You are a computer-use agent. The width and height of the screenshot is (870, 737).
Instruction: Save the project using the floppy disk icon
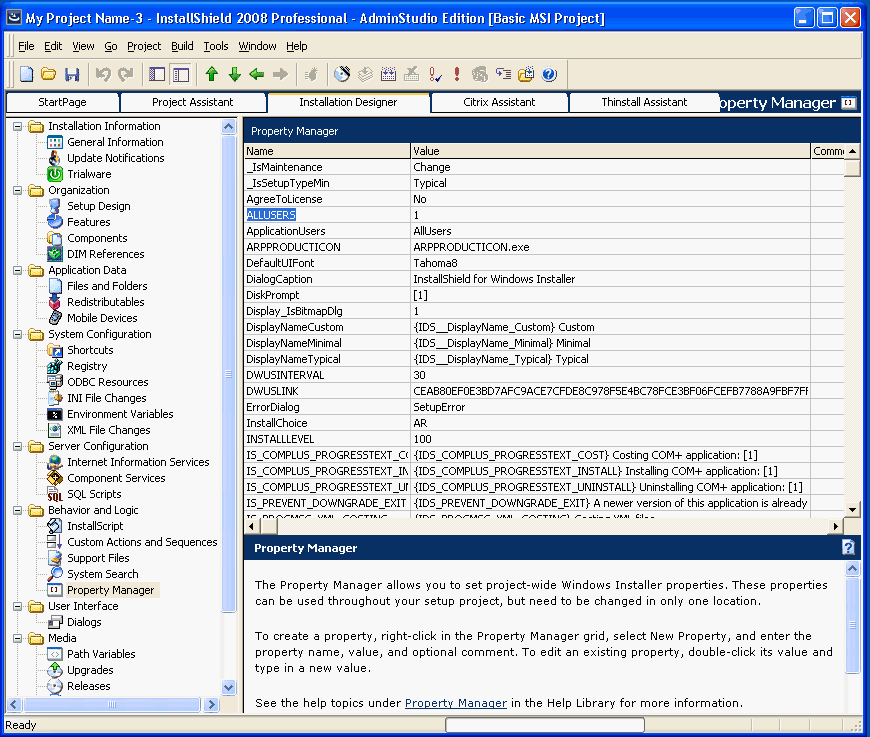(x=72, y=74)
